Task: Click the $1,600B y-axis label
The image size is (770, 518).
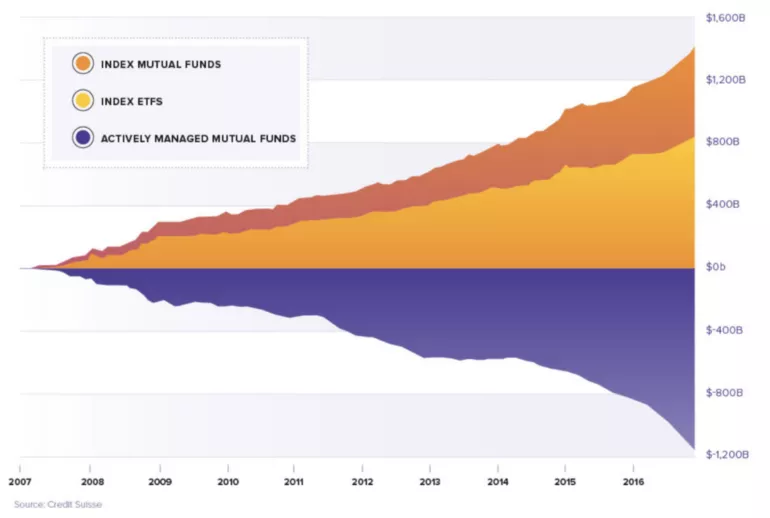Action: point(725,18)
